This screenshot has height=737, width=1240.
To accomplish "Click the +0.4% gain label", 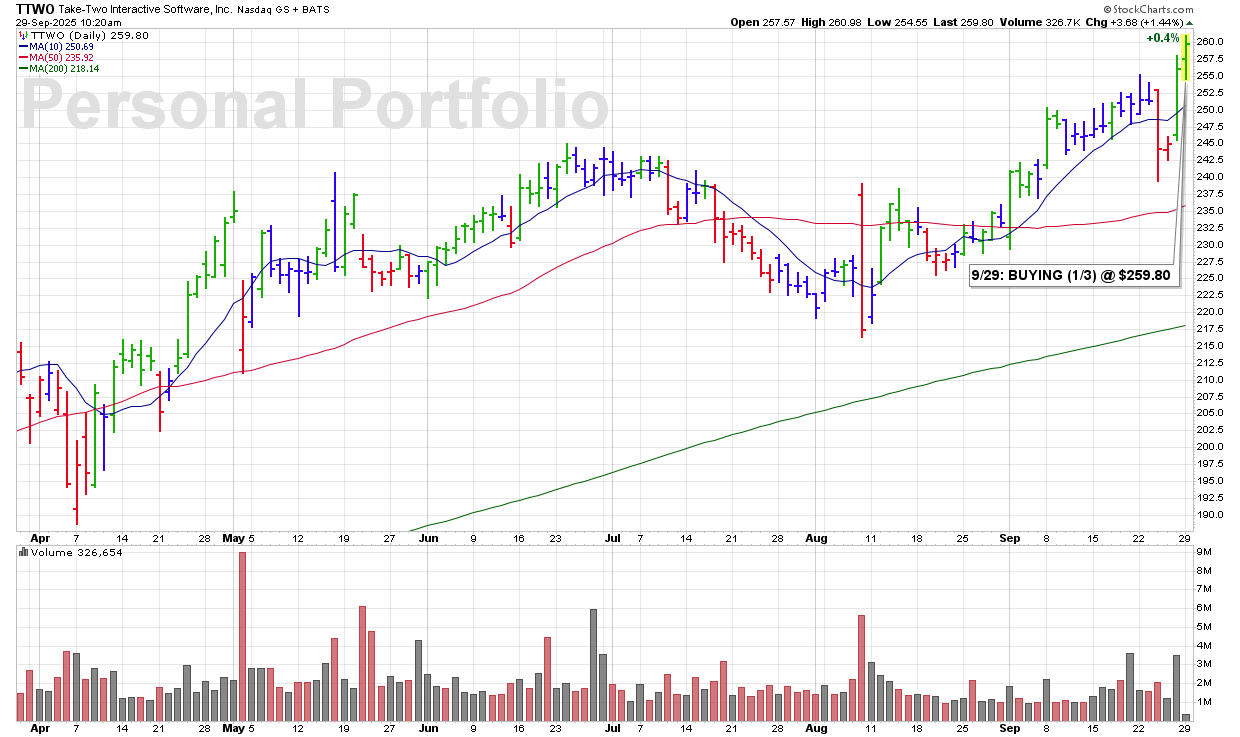I will click(1163, 38).
